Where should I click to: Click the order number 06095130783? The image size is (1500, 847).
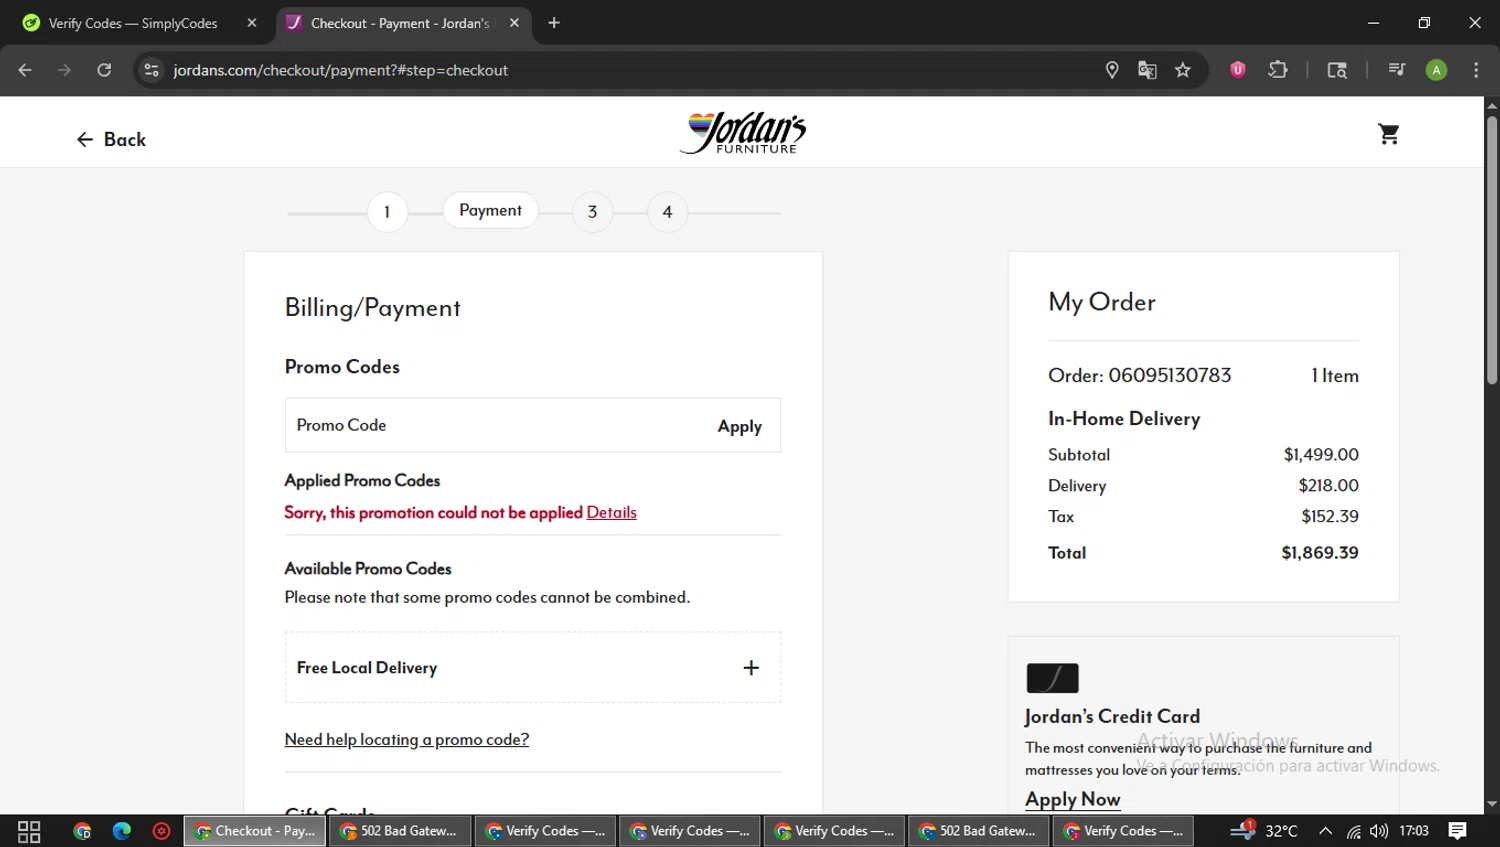[1170, 376]
